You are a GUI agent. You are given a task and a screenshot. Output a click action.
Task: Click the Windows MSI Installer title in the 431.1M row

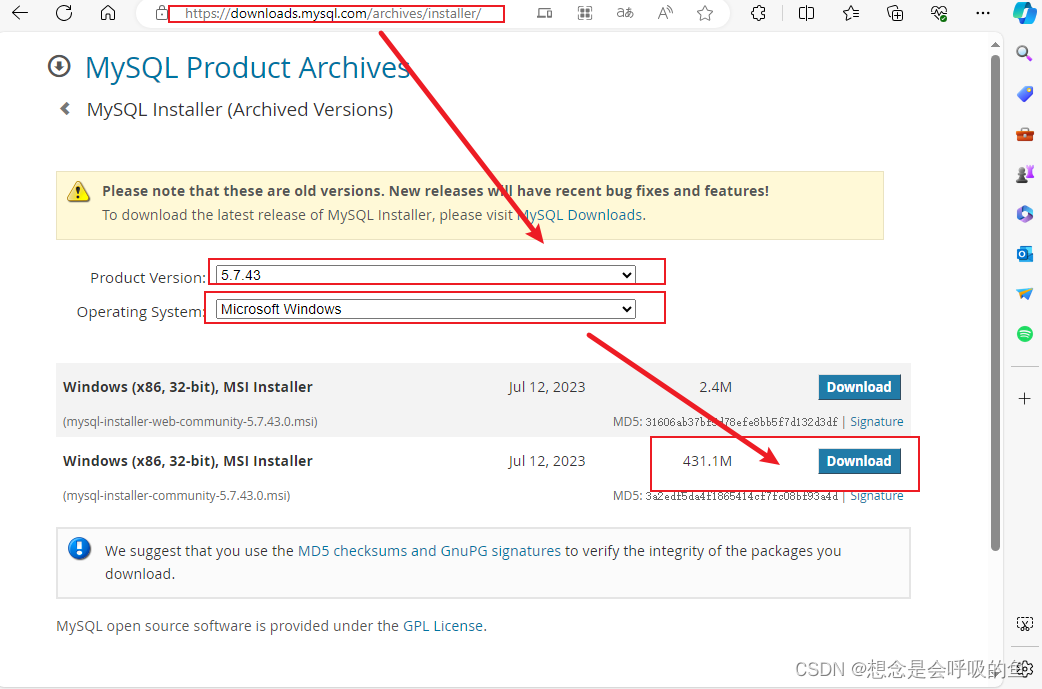point(187,461)
